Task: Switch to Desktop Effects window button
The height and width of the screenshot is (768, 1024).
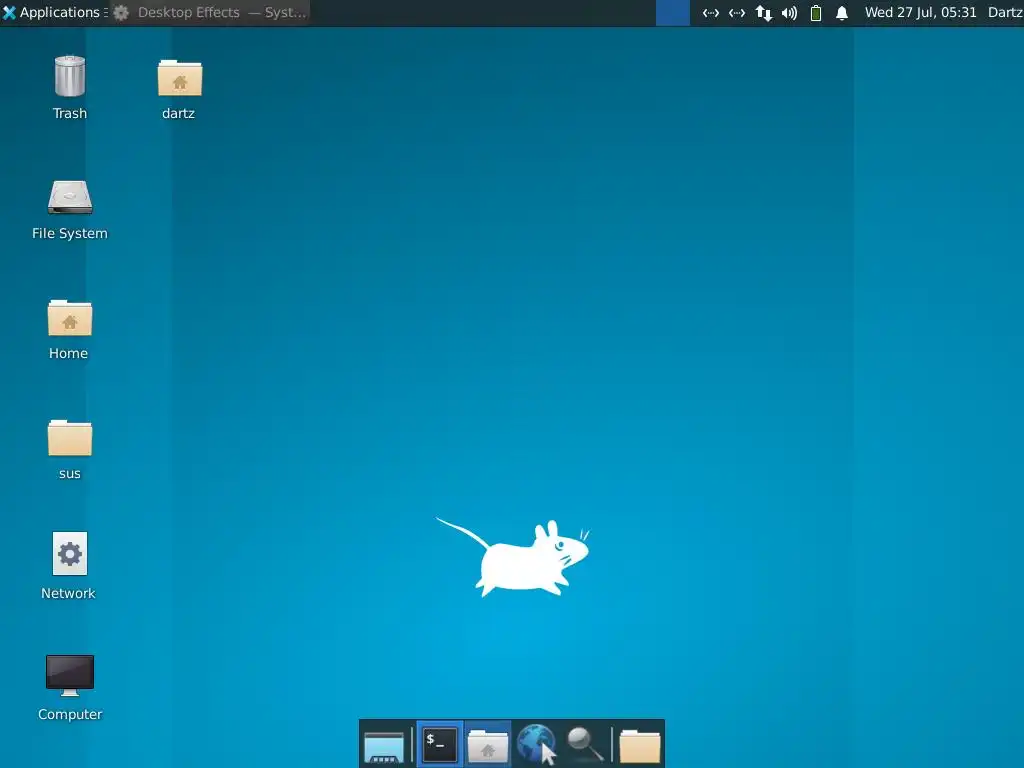Action: click(x=210, y=12)
